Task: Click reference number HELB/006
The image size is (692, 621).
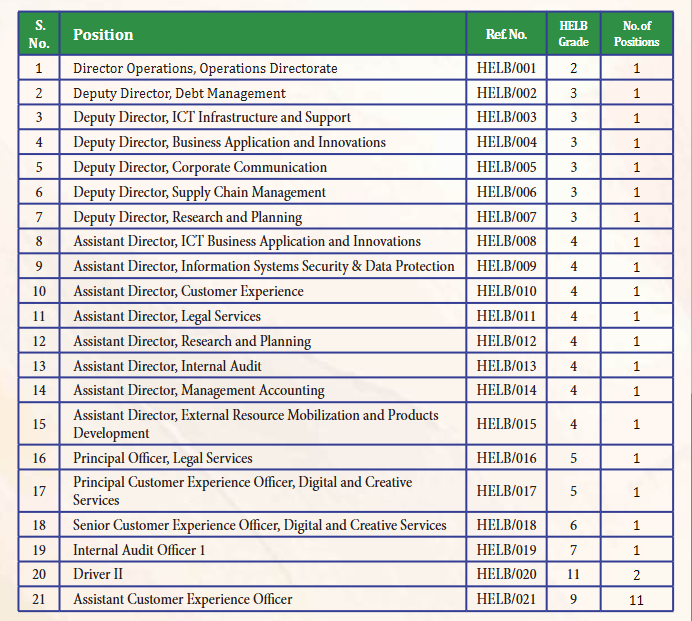Action: tap(506, 193)
